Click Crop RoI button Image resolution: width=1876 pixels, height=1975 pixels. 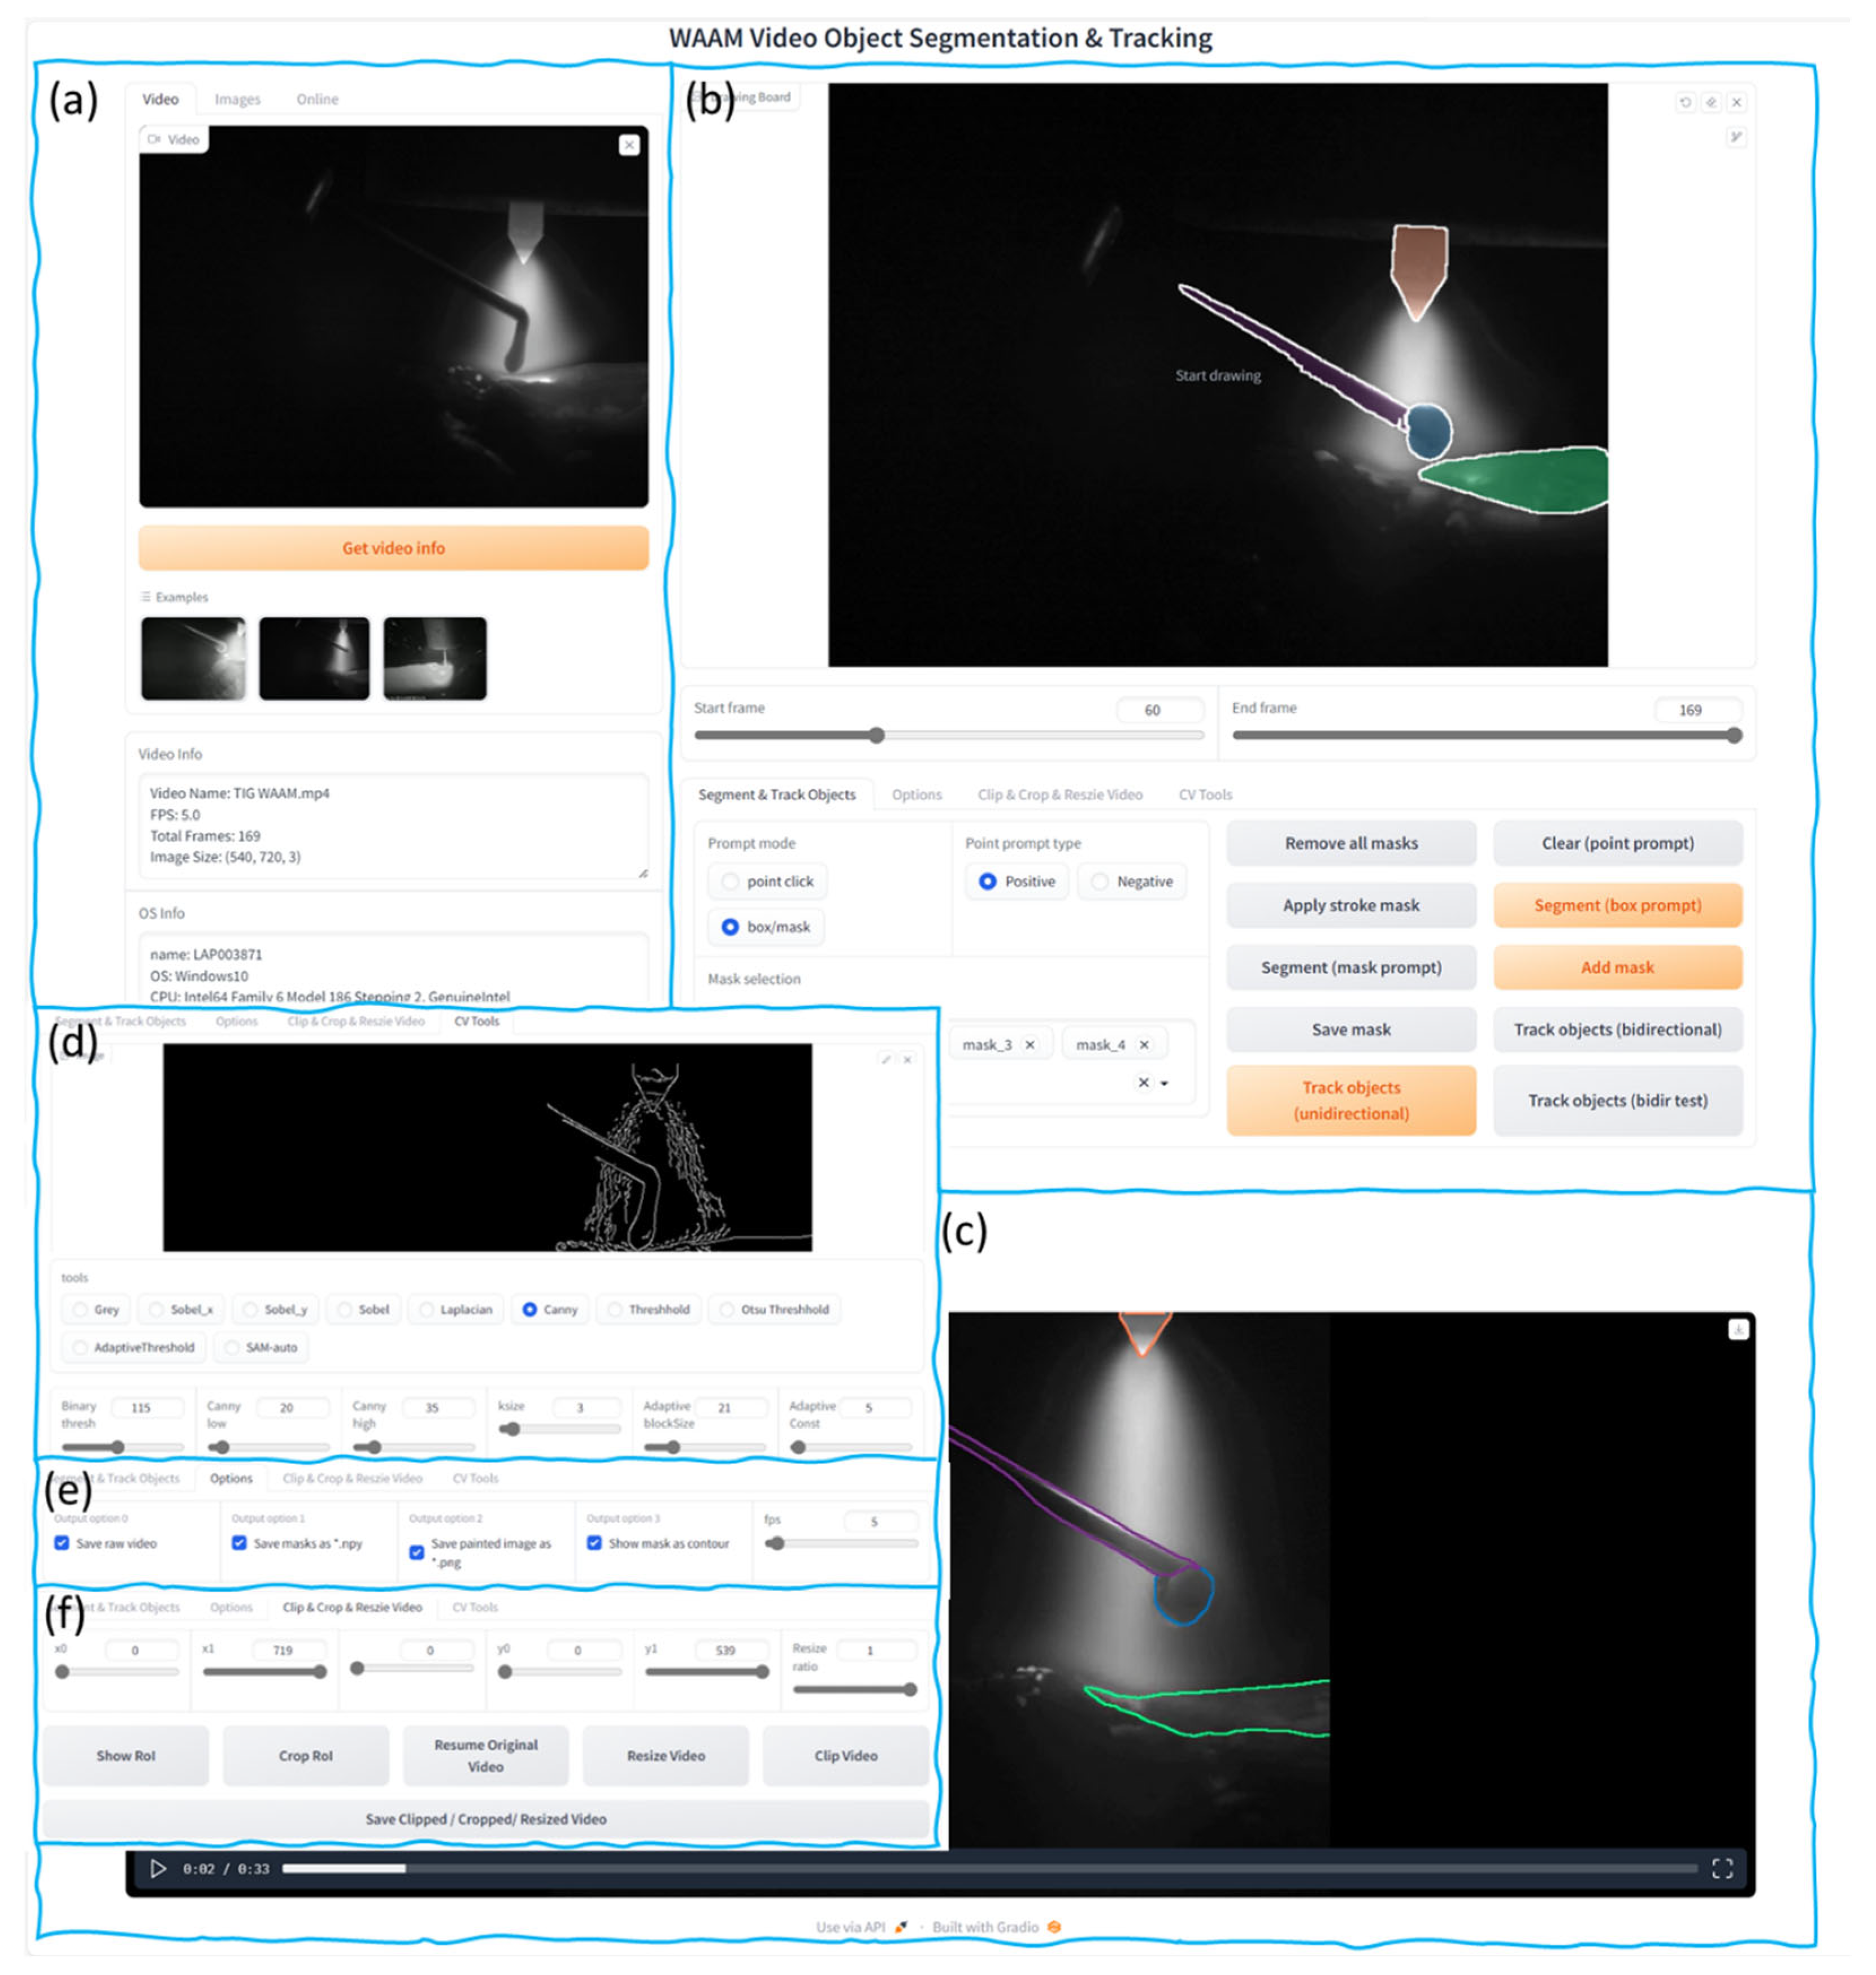[x=306, y=1755]
